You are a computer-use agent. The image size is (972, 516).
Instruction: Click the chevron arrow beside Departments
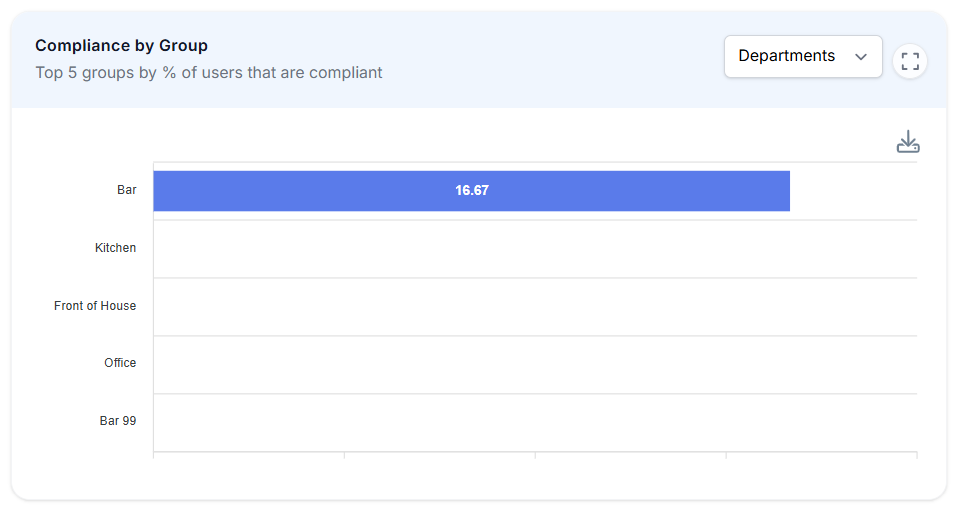pyautogui.click(x=860, y=57)
